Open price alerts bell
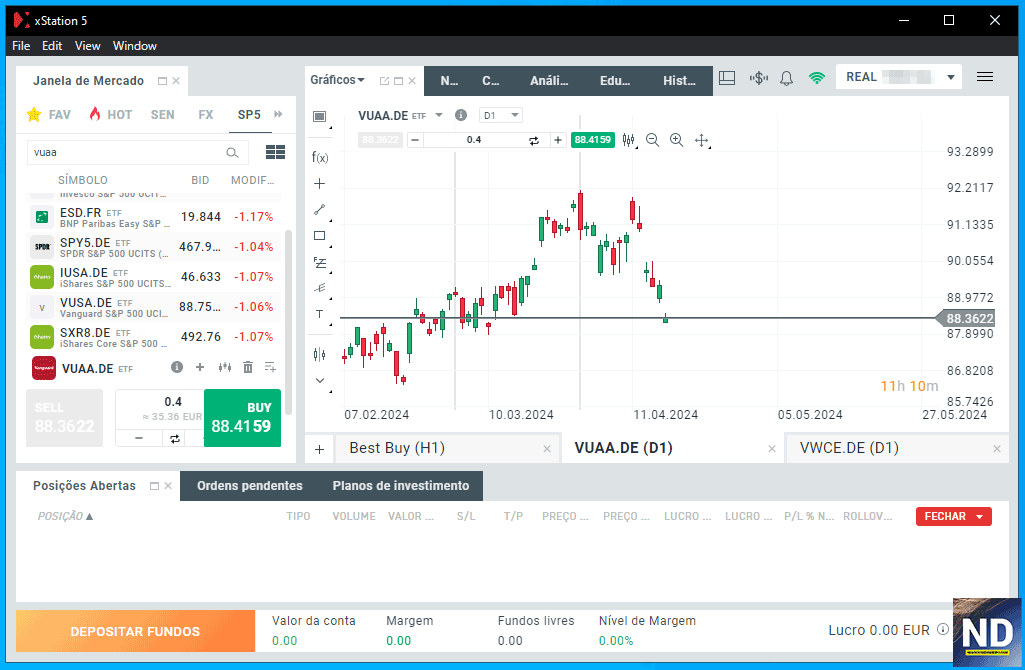The height and width of the screenshot is (670, 1025). tap(786, 78)
